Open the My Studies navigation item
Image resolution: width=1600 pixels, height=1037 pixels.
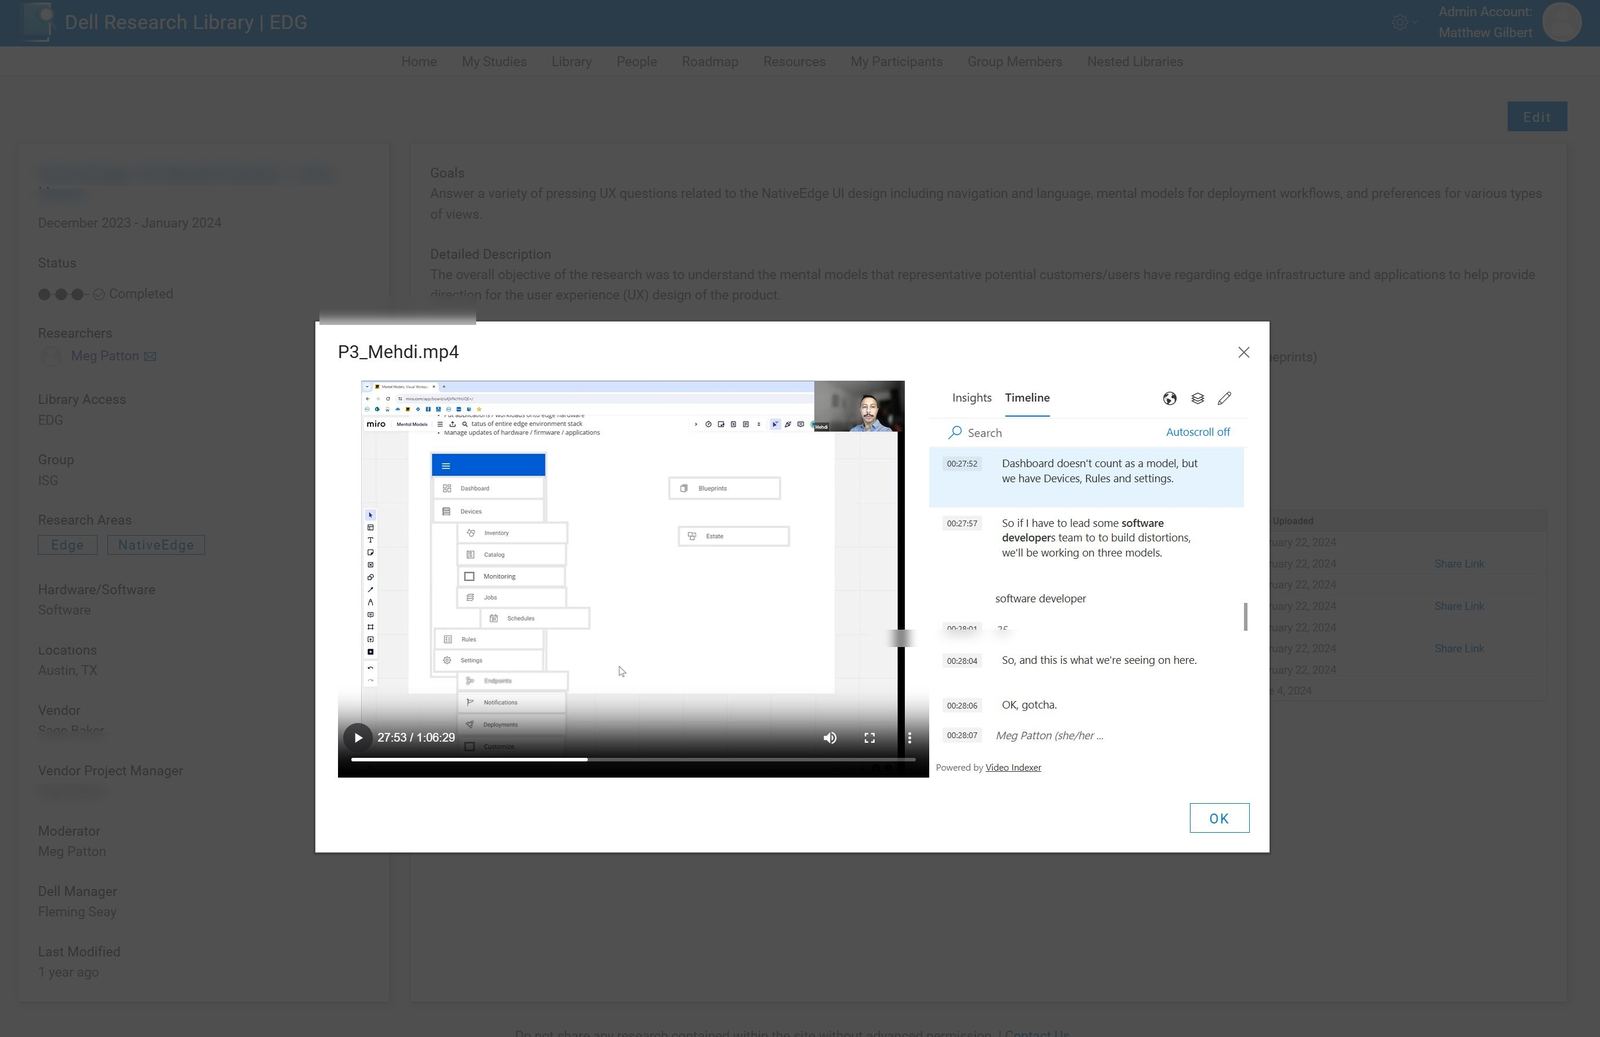(493, 61)
